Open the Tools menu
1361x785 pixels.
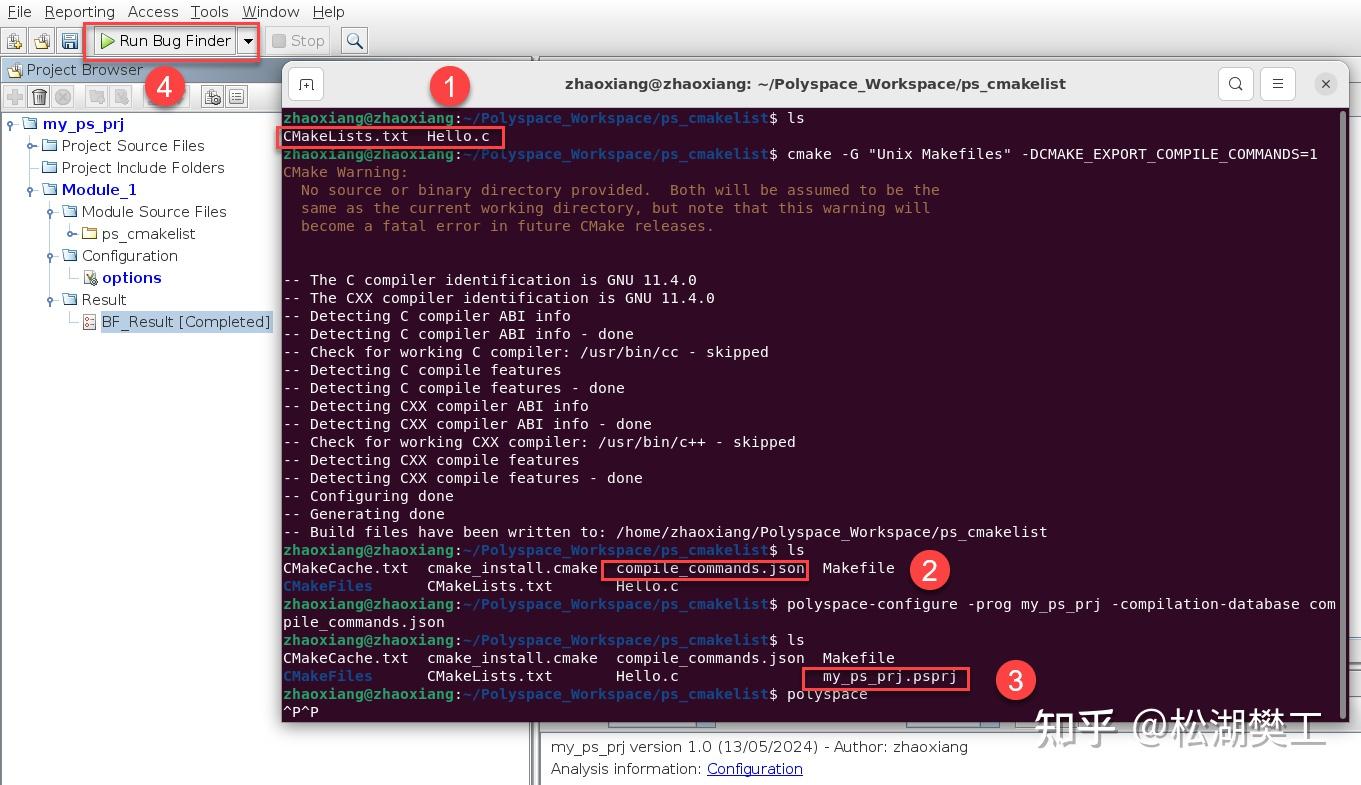tap(209, 11)
